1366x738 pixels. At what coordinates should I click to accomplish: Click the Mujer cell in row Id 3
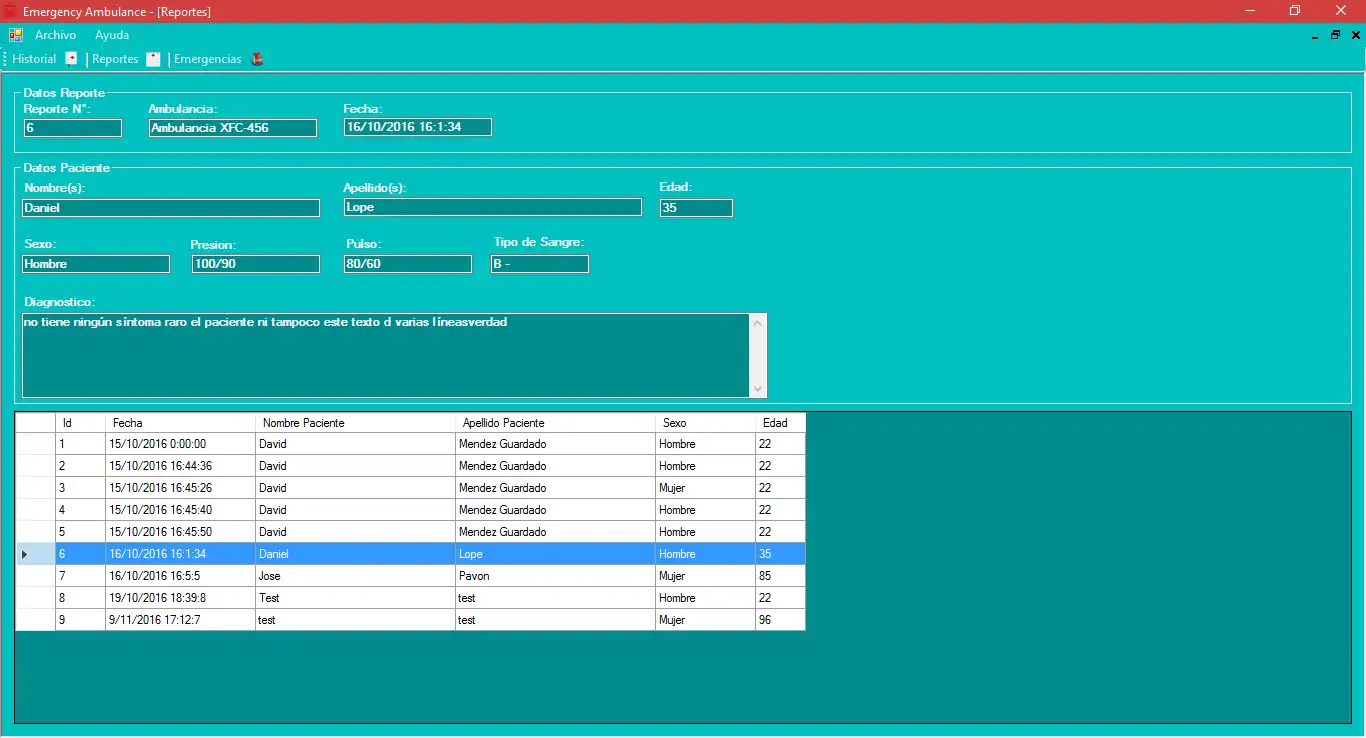[x=705, y=488]
